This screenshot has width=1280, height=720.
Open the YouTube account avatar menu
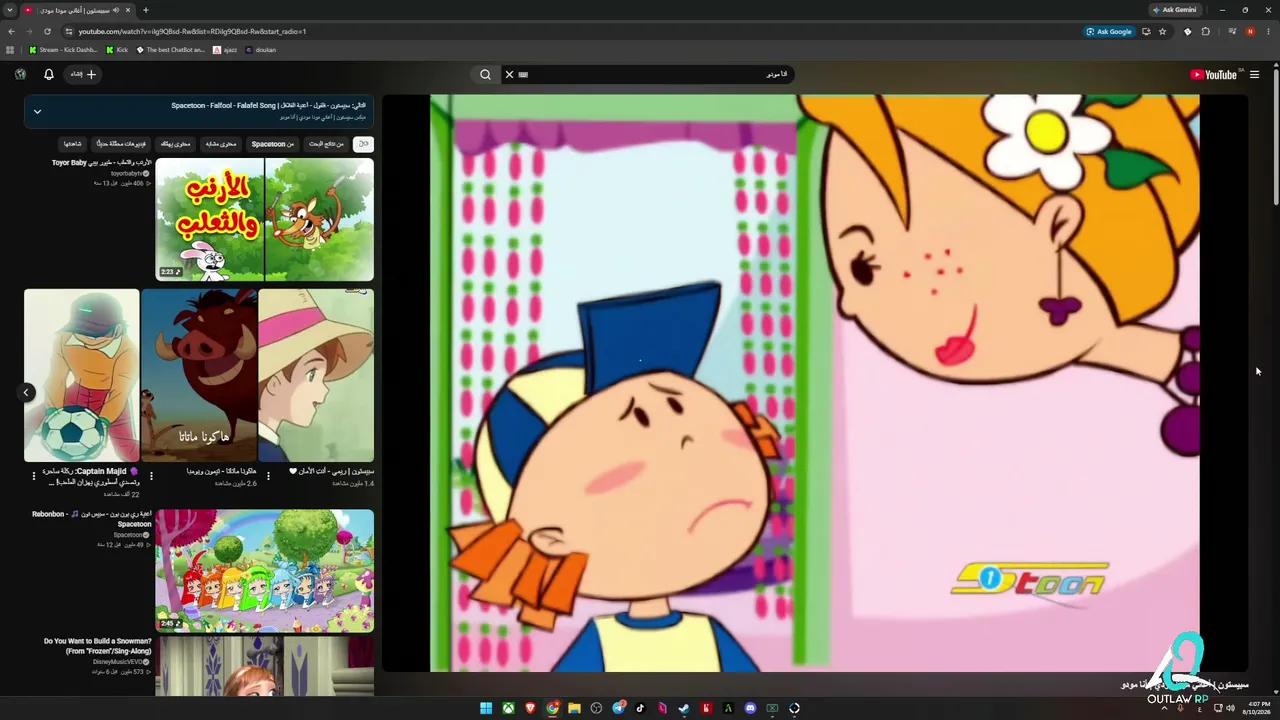(20, 74)
